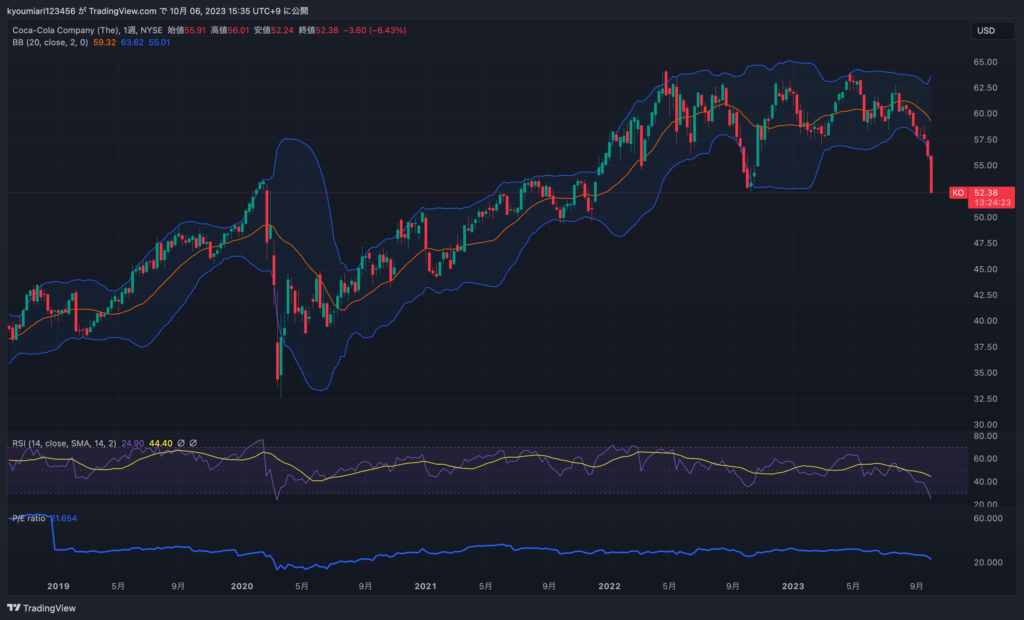Screen dimensions: 1024x620
Task: Select the RSI (14, close, SMA, 14, 2) label
Action: click(64, 443)
